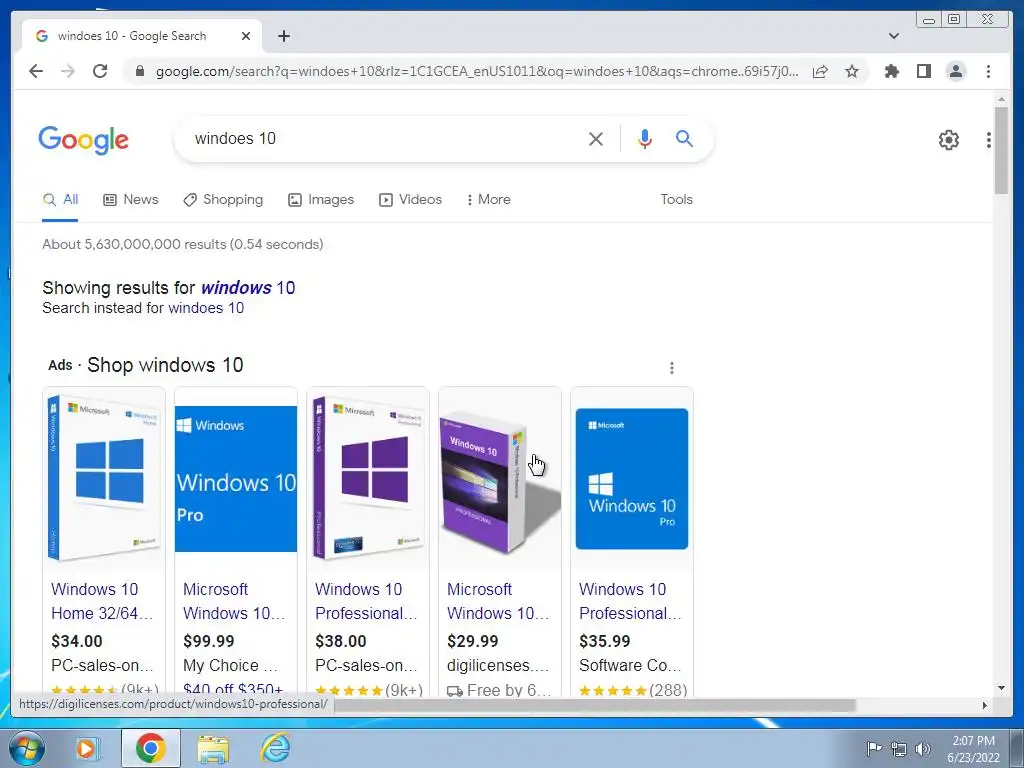Viewport: 1024px width, 768px height.
Task: Click the vertical scrollbar thumb
Action: coord(1001,150)
